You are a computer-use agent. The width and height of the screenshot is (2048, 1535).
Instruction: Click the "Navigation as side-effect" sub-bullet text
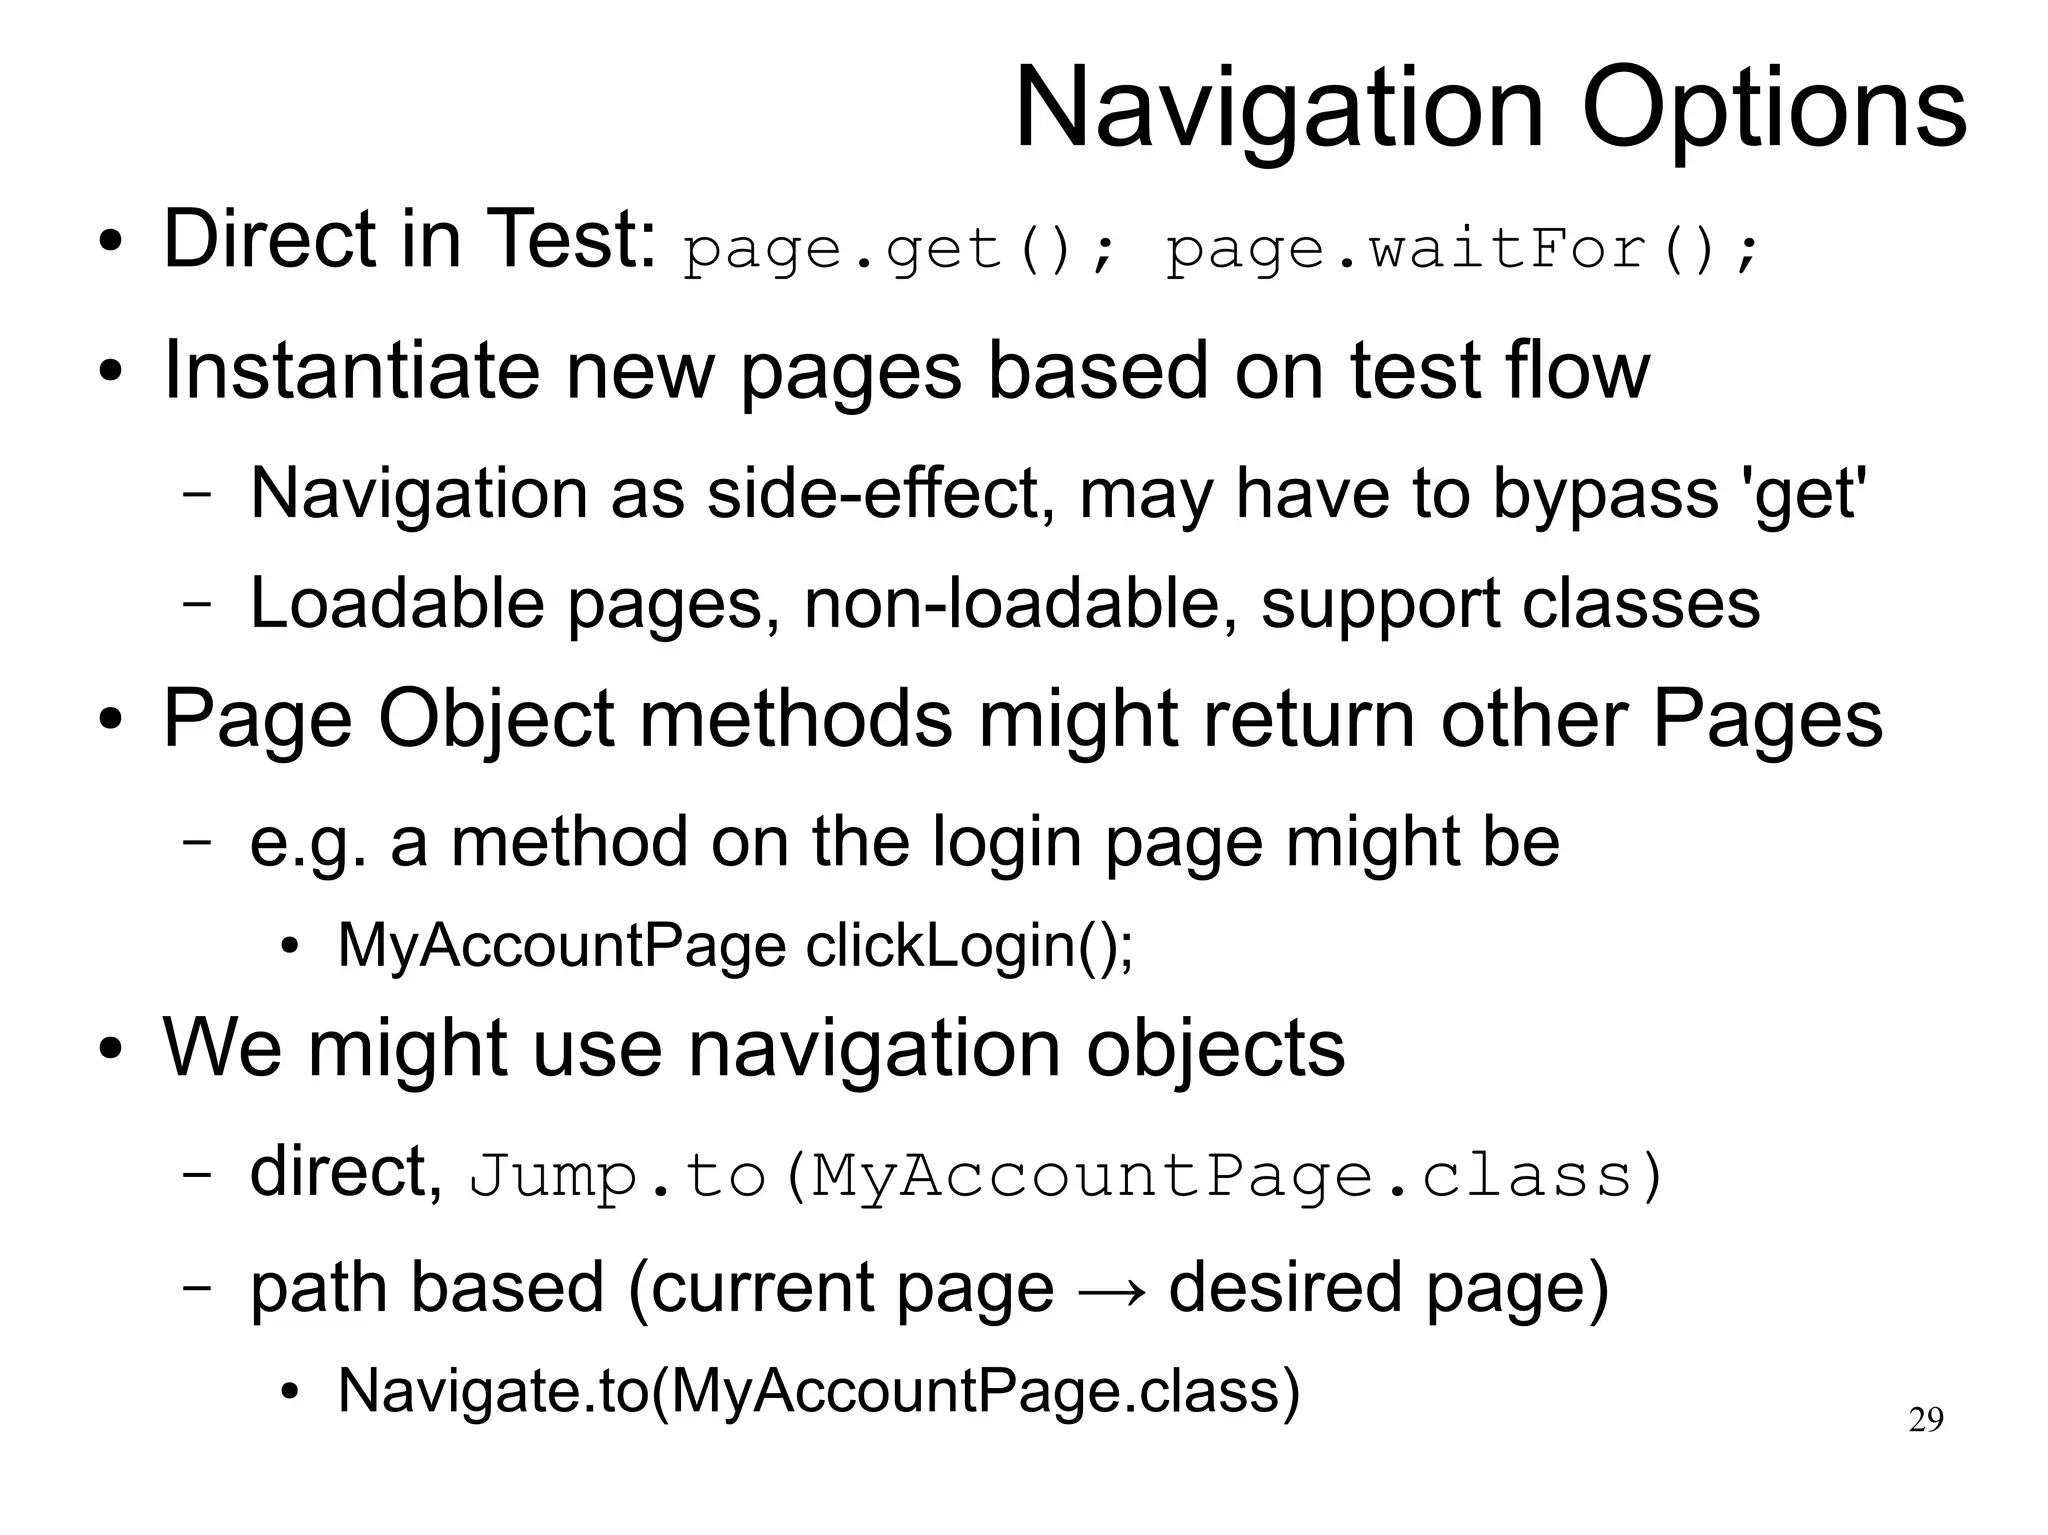point(1058,494)
